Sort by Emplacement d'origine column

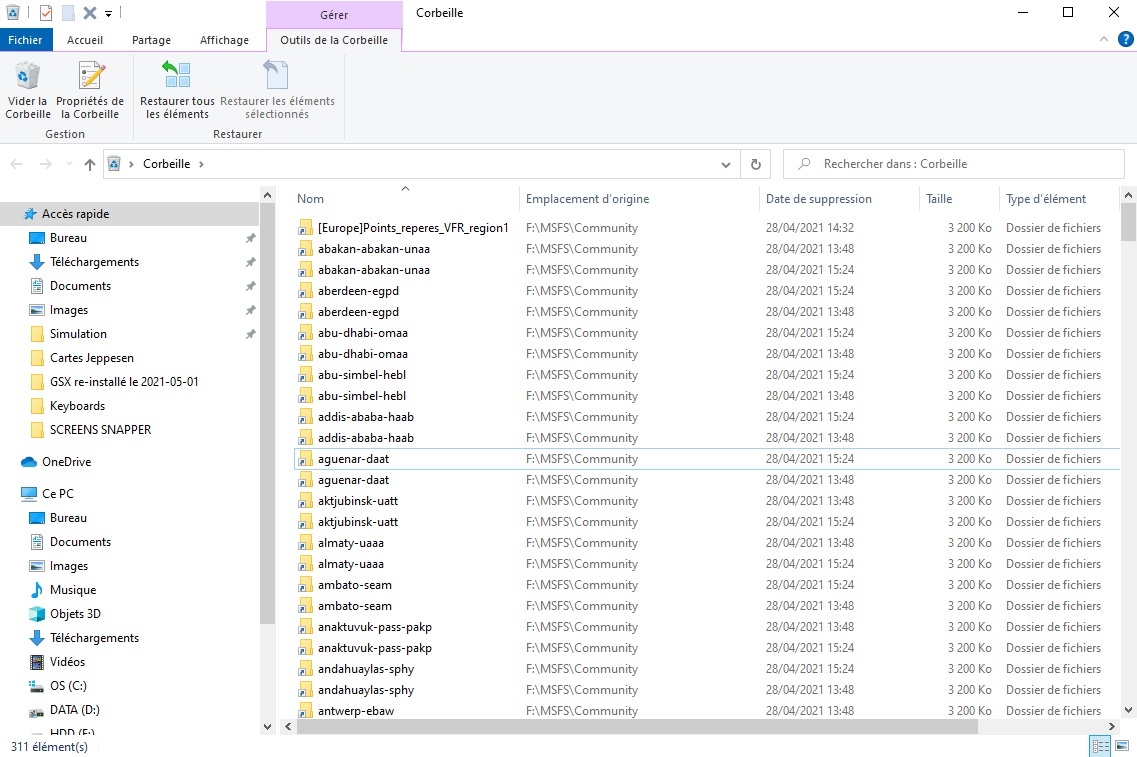639,199
